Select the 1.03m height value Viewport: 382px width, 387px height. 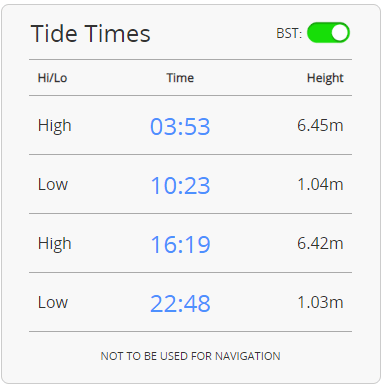click(x=320, y=303)
